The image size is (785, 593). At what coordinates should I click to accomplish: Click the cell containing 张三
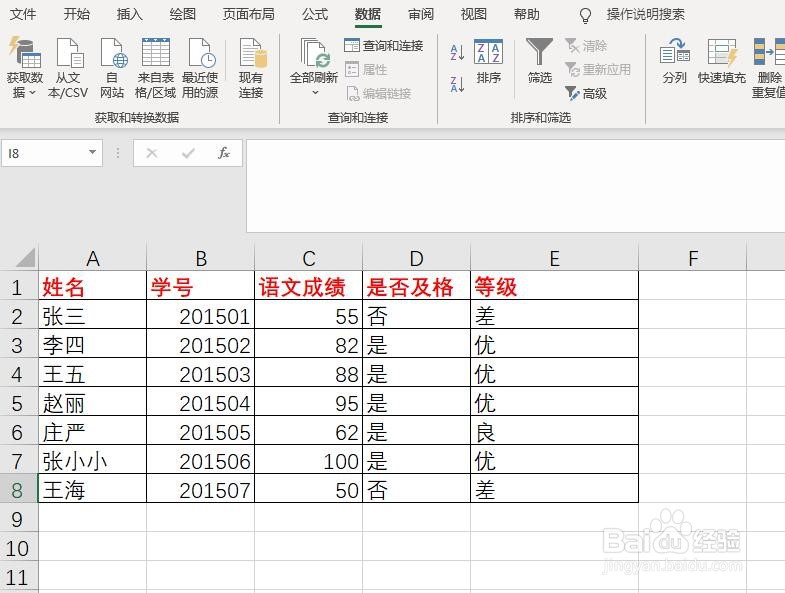93,316
